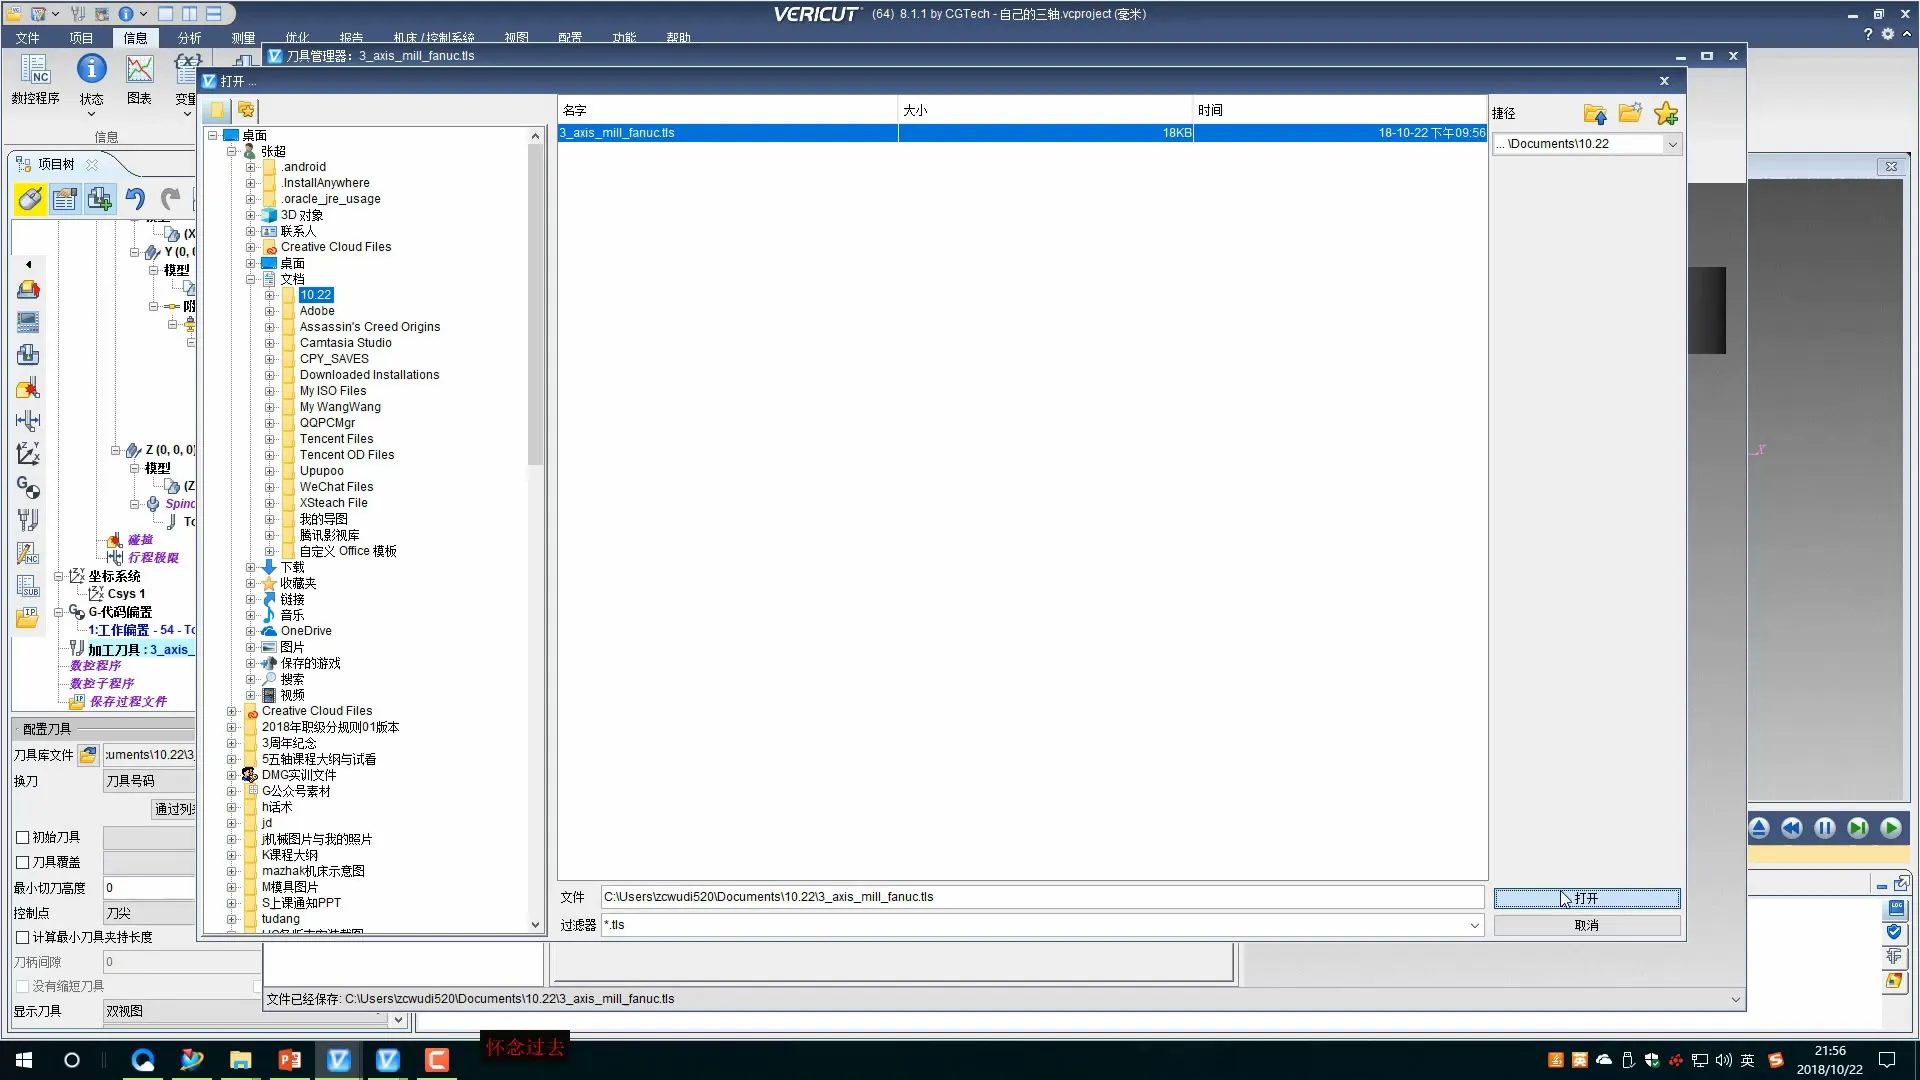Open the 分析 menu
Image resolution: width=1920 pixels, height=1080 pixels.
pyautogui.click(x=189, y=38)
